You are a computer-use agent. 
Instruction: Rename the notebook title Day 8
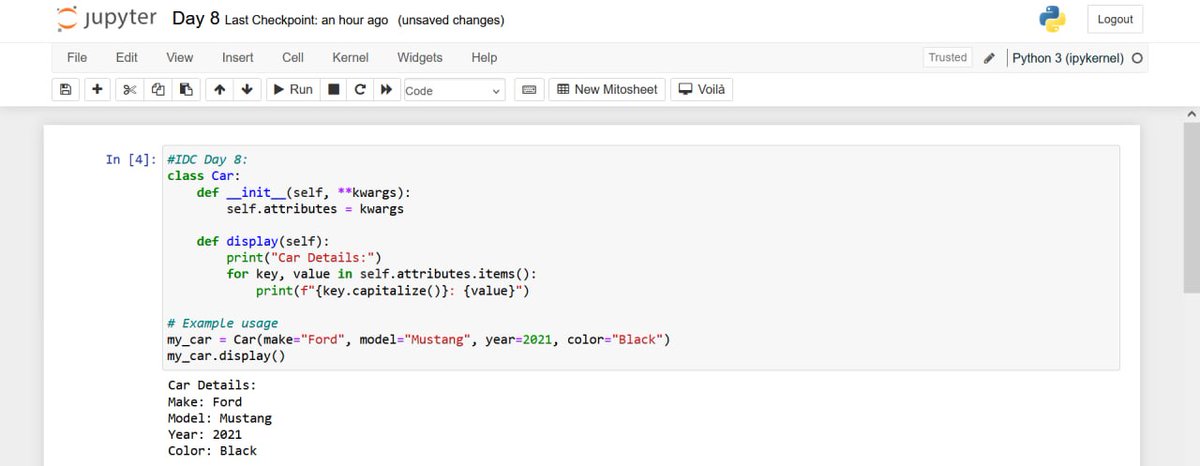coord(196,19)
